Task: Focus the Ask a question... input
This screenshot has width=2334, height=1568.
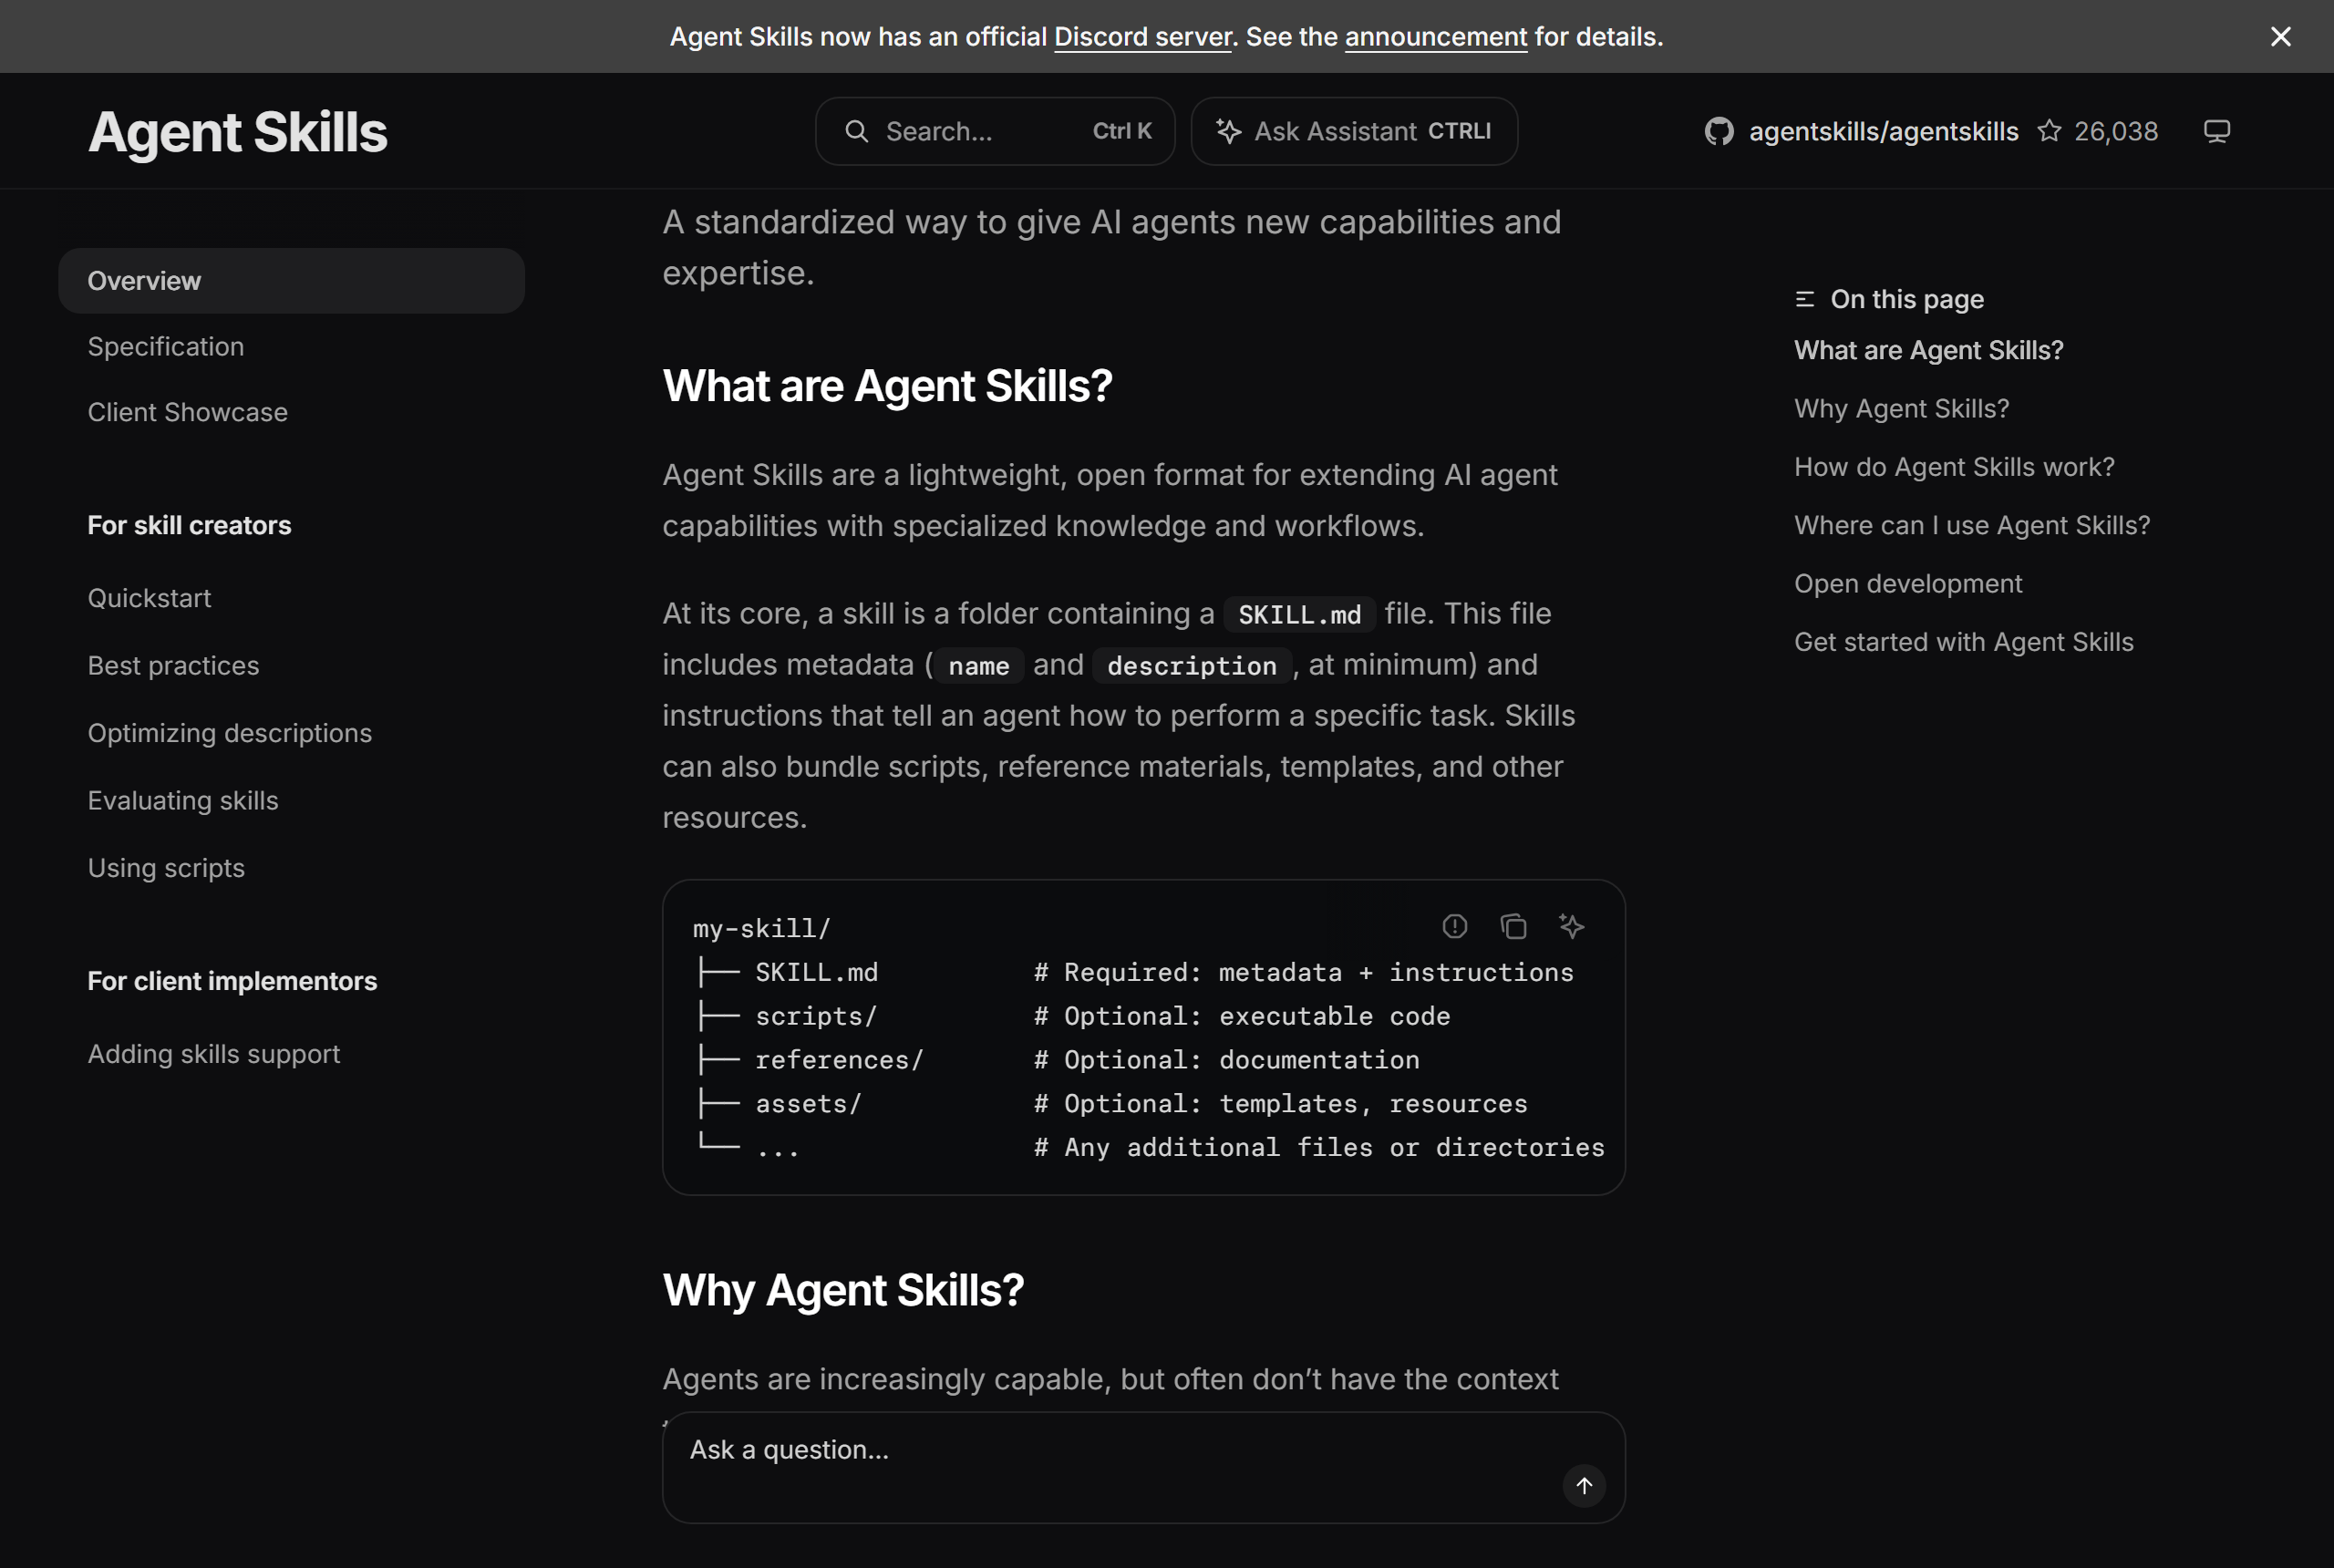Action: coord(1143,1467)
